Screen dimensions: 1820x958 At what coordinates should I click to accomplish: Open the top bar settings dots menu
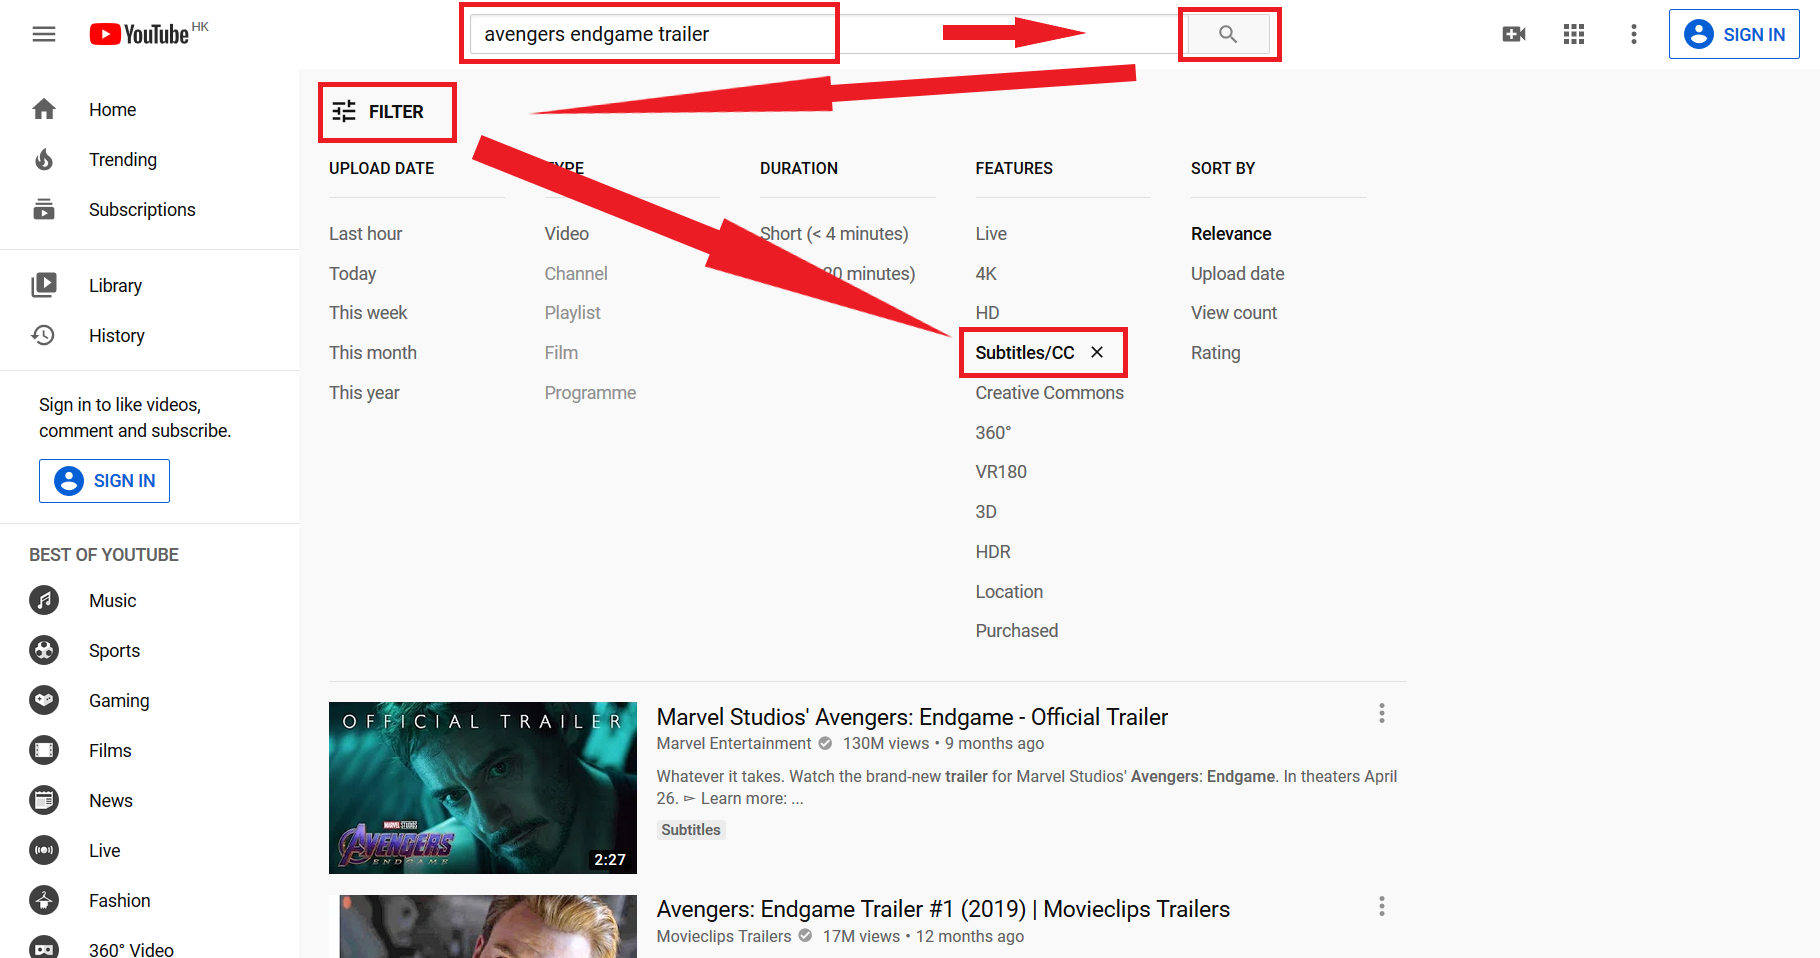(x=1634, y=34)
